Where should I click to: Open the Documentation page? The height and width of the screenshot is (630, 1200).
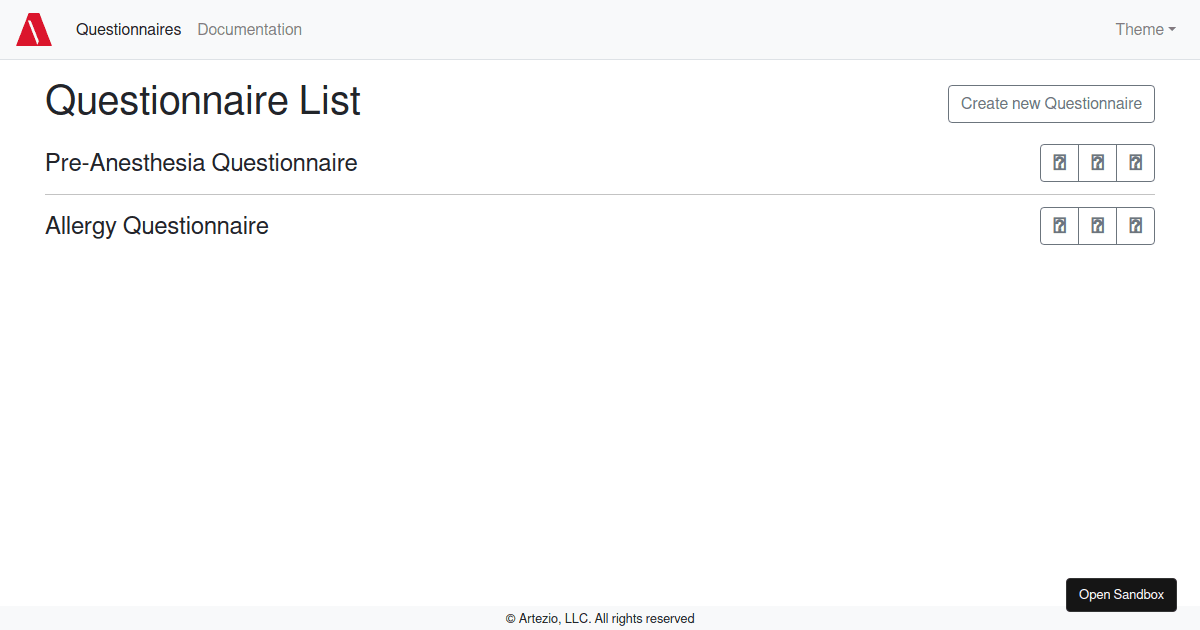pyautogui.click(x=249, y=29)
